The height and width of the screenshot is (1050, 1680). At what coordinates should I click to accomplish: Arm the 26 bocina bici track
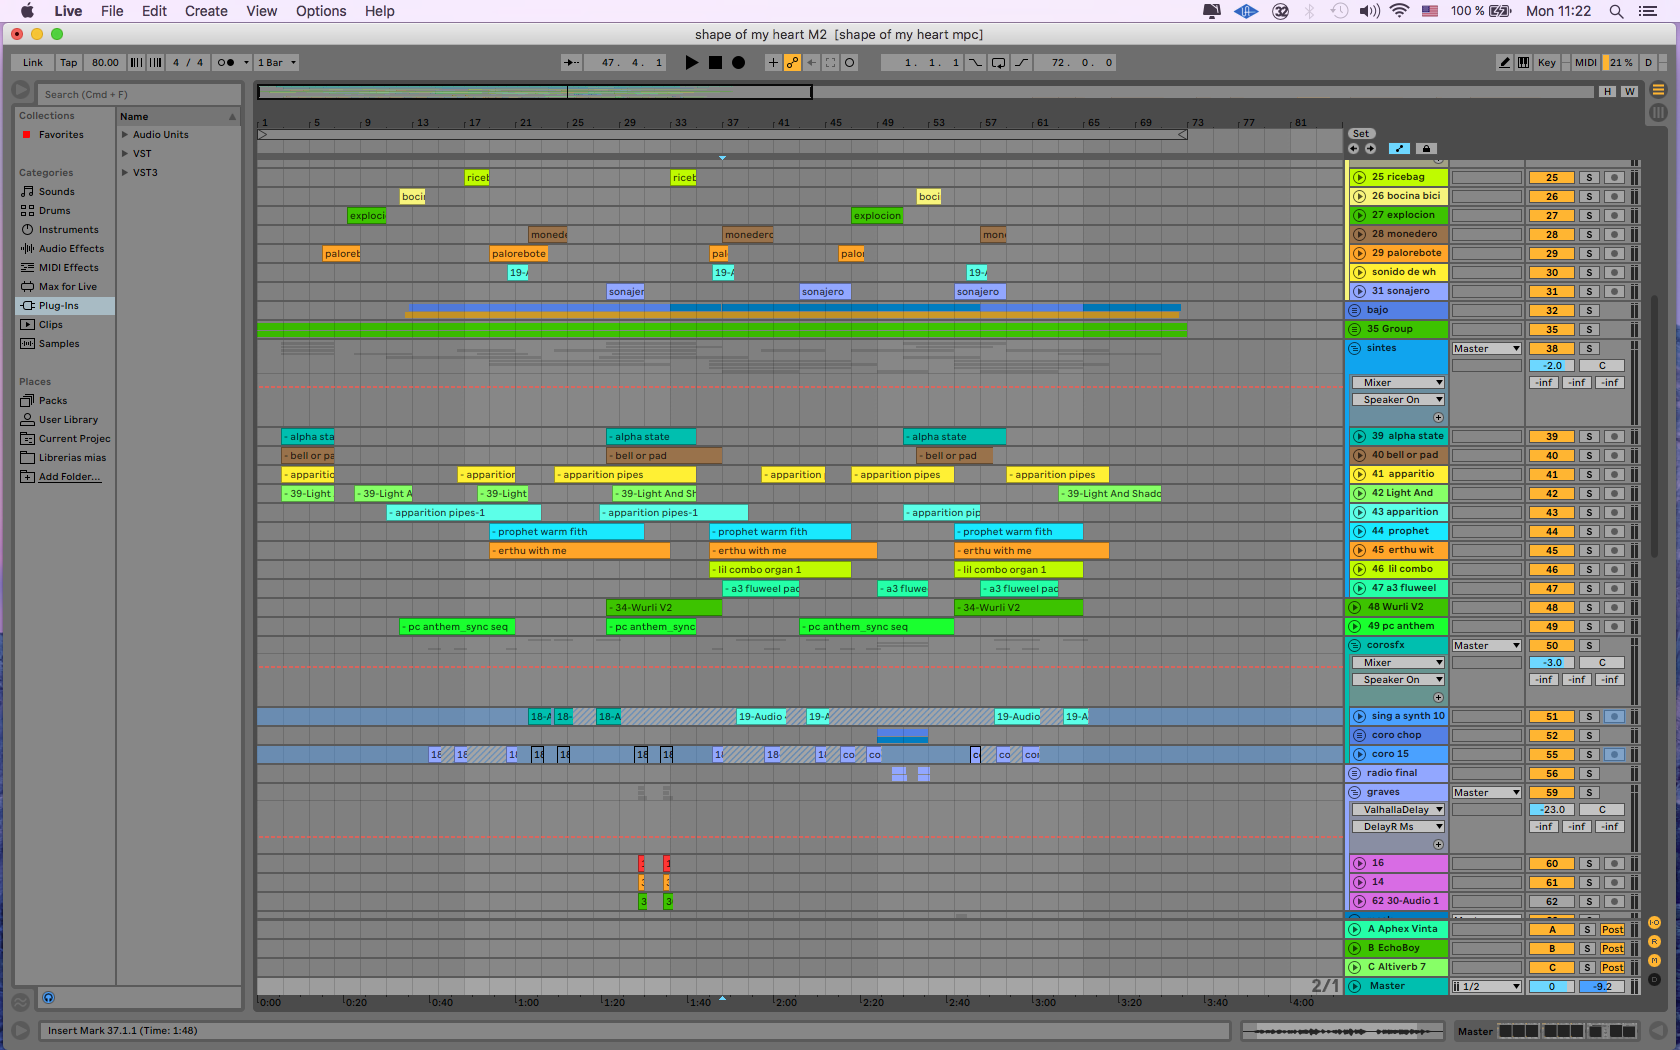click(x=1614, y=196)
